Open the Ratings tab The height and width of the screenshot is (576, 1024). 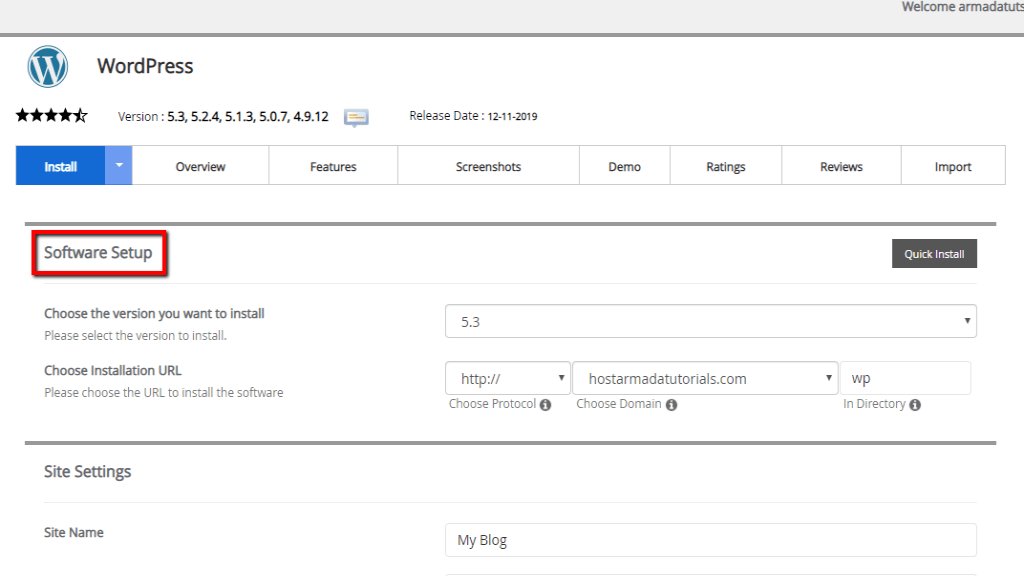[x=726, y=166]
